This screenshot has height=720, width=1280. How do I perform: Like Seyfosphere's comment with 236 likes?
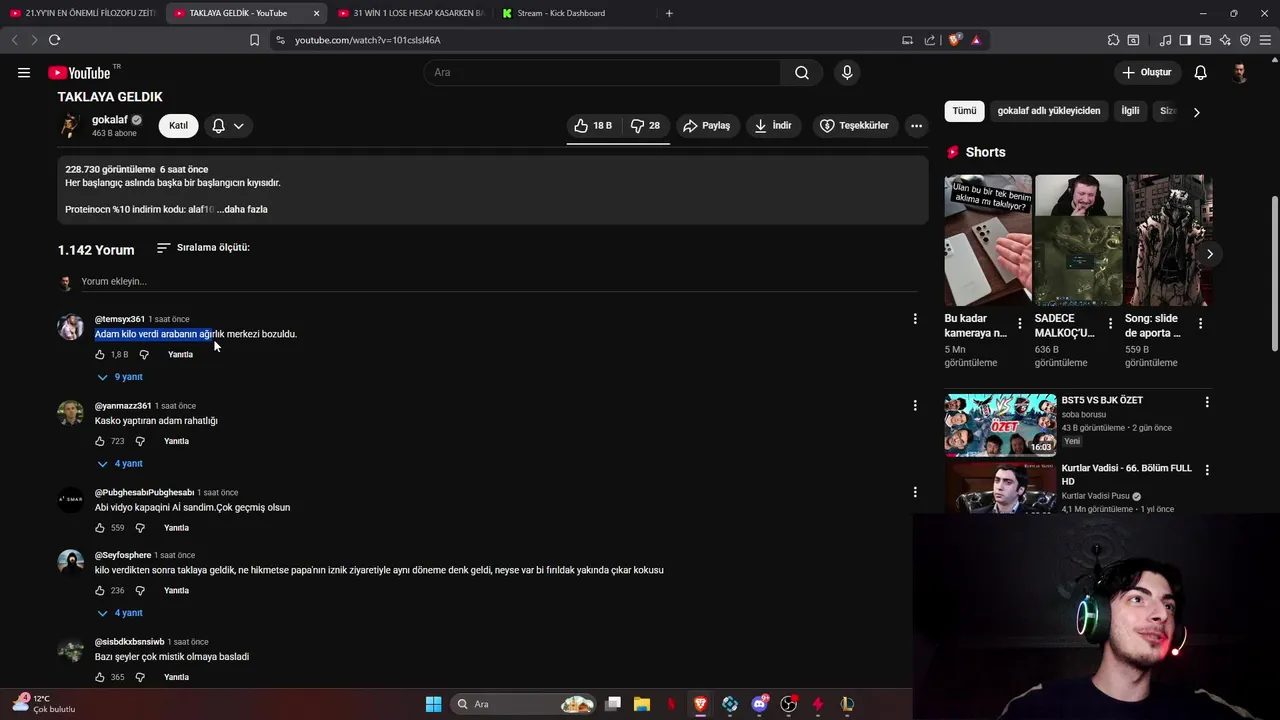pos(100,591)
